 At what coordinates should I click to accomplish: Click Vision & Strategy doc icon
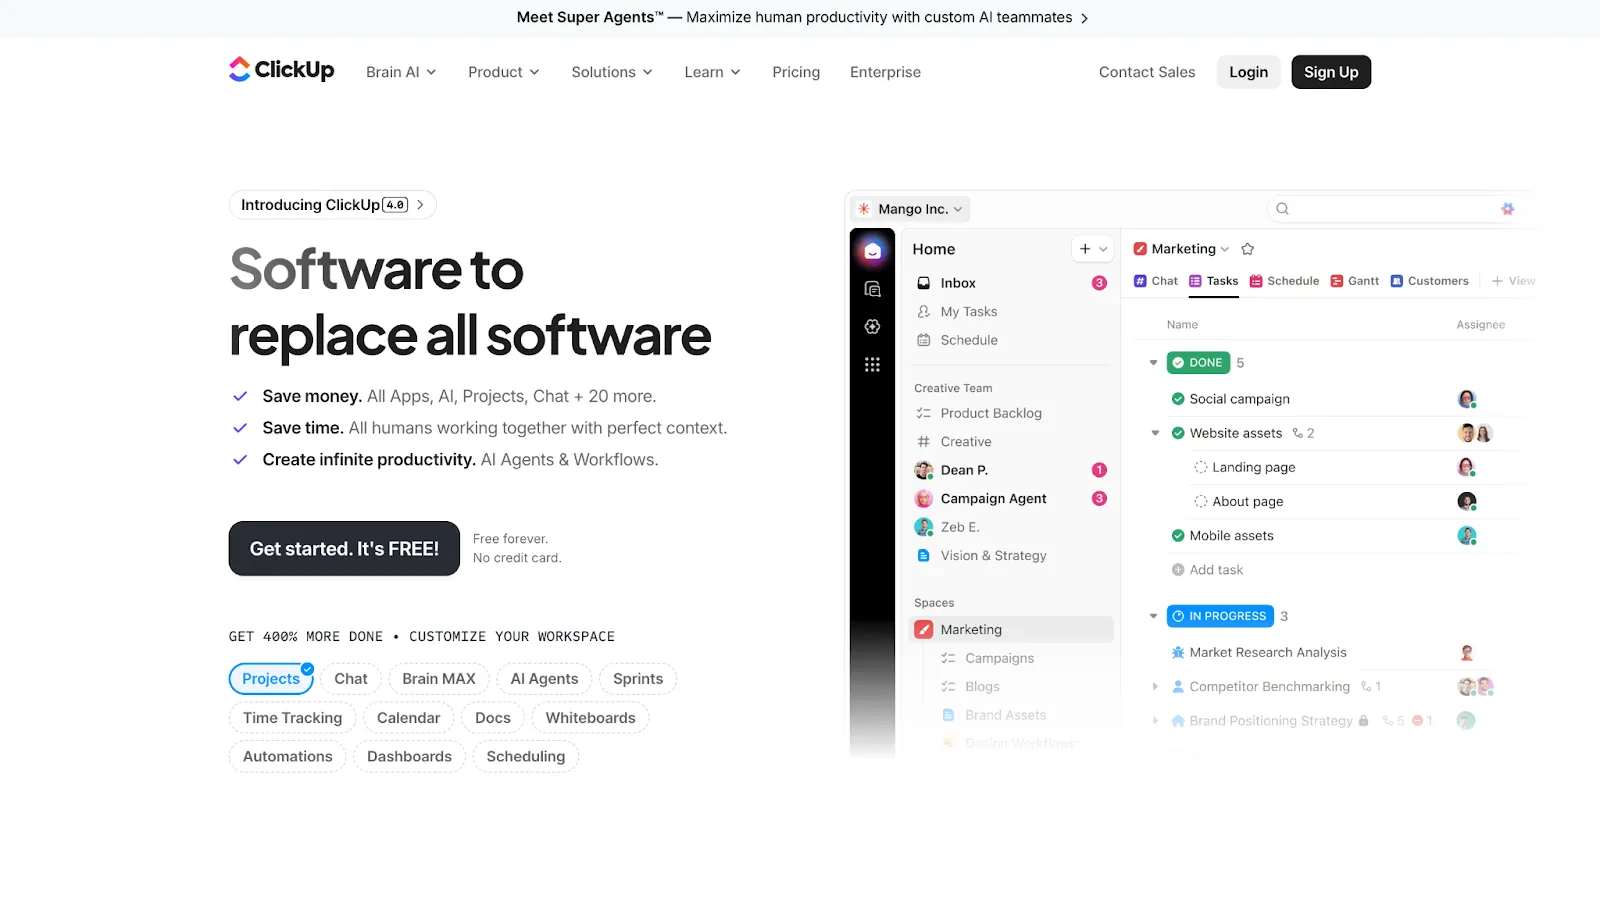[x=924, y=555]
